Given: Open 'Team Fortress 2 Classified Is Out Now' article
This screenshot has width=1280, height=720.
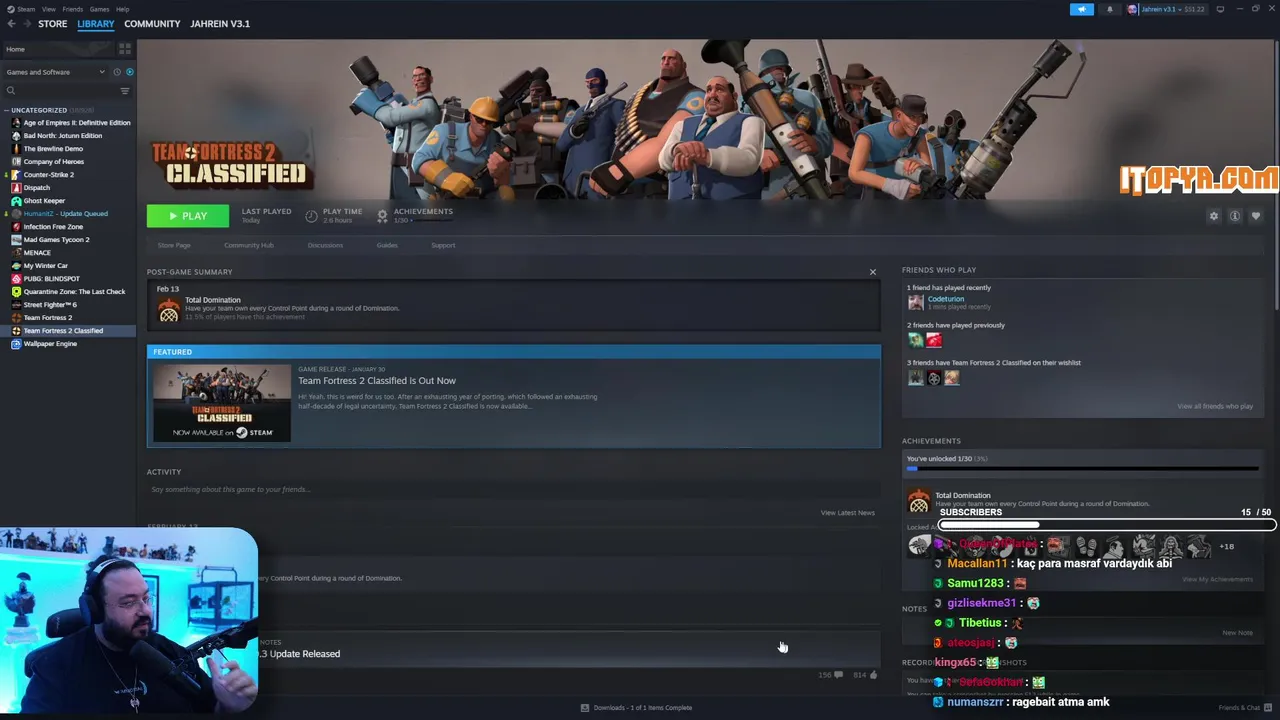Looking at the screenshot, I should tap(377, 381).
